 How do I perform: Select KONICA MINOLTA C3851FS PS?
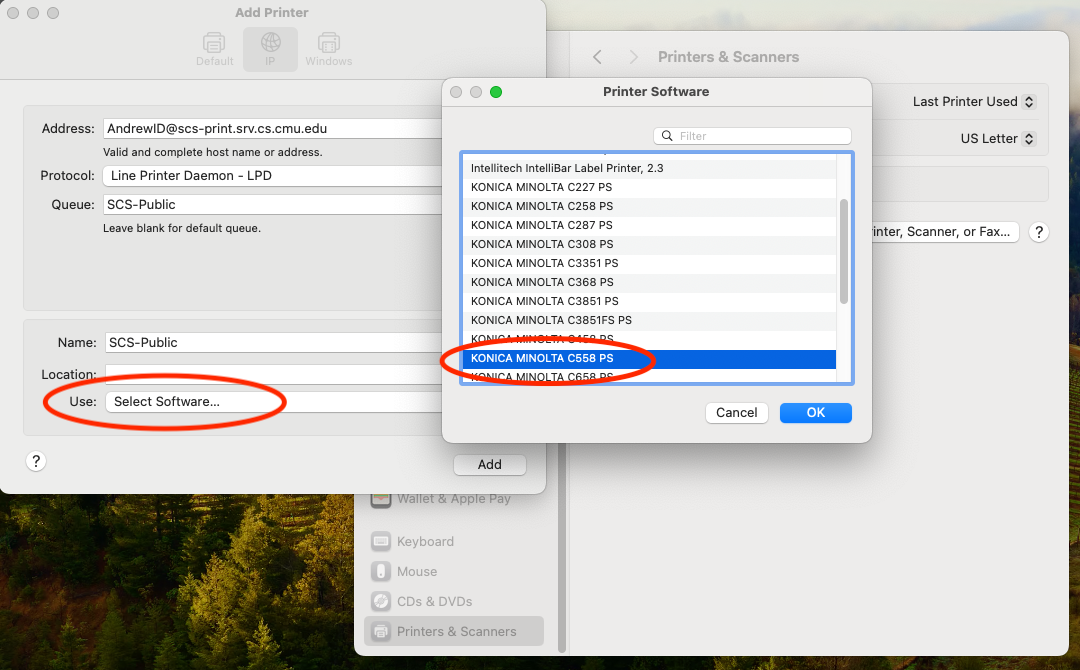tap(649, 320)
